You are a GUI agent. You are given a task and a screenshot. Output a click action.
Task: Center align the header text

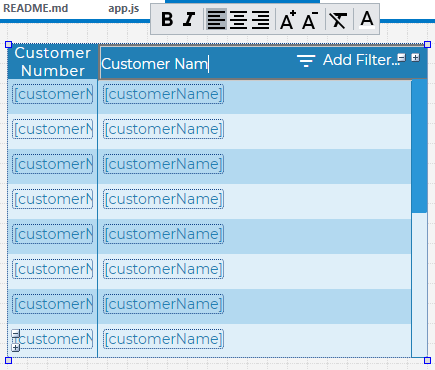238,19
